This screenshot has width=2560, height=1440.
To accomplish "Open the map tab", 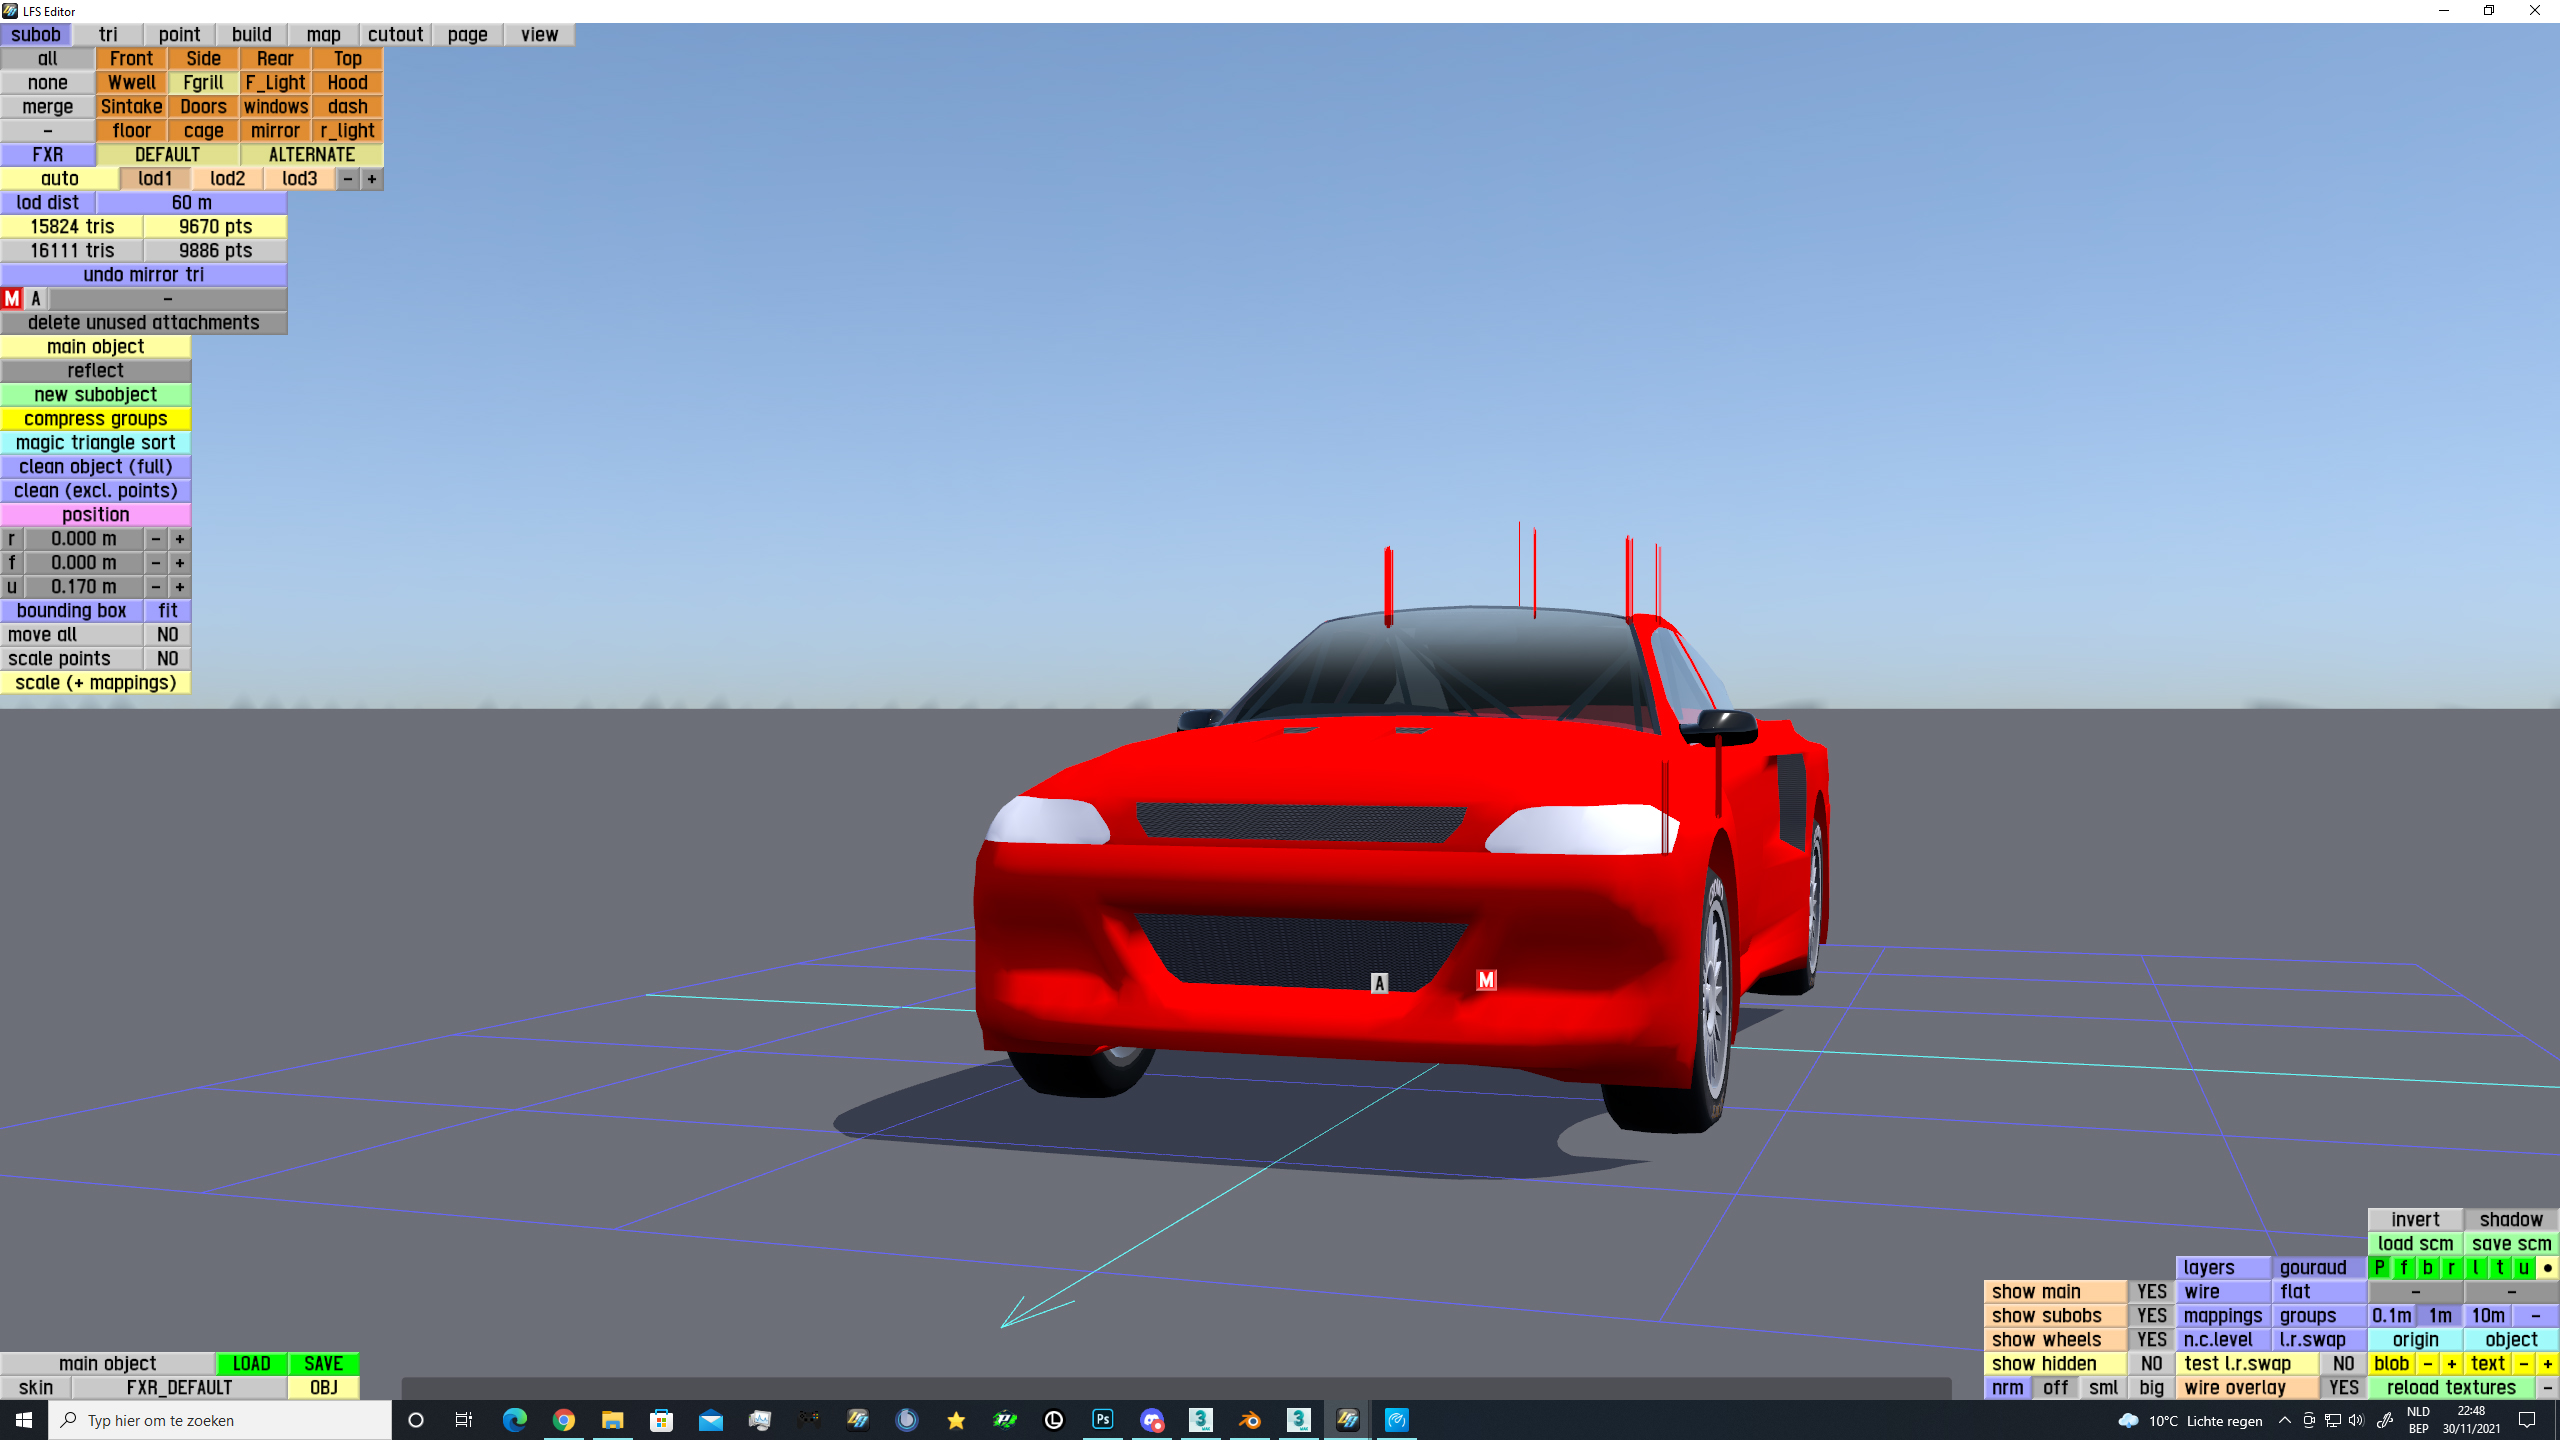I will click(x=323, y=35).
